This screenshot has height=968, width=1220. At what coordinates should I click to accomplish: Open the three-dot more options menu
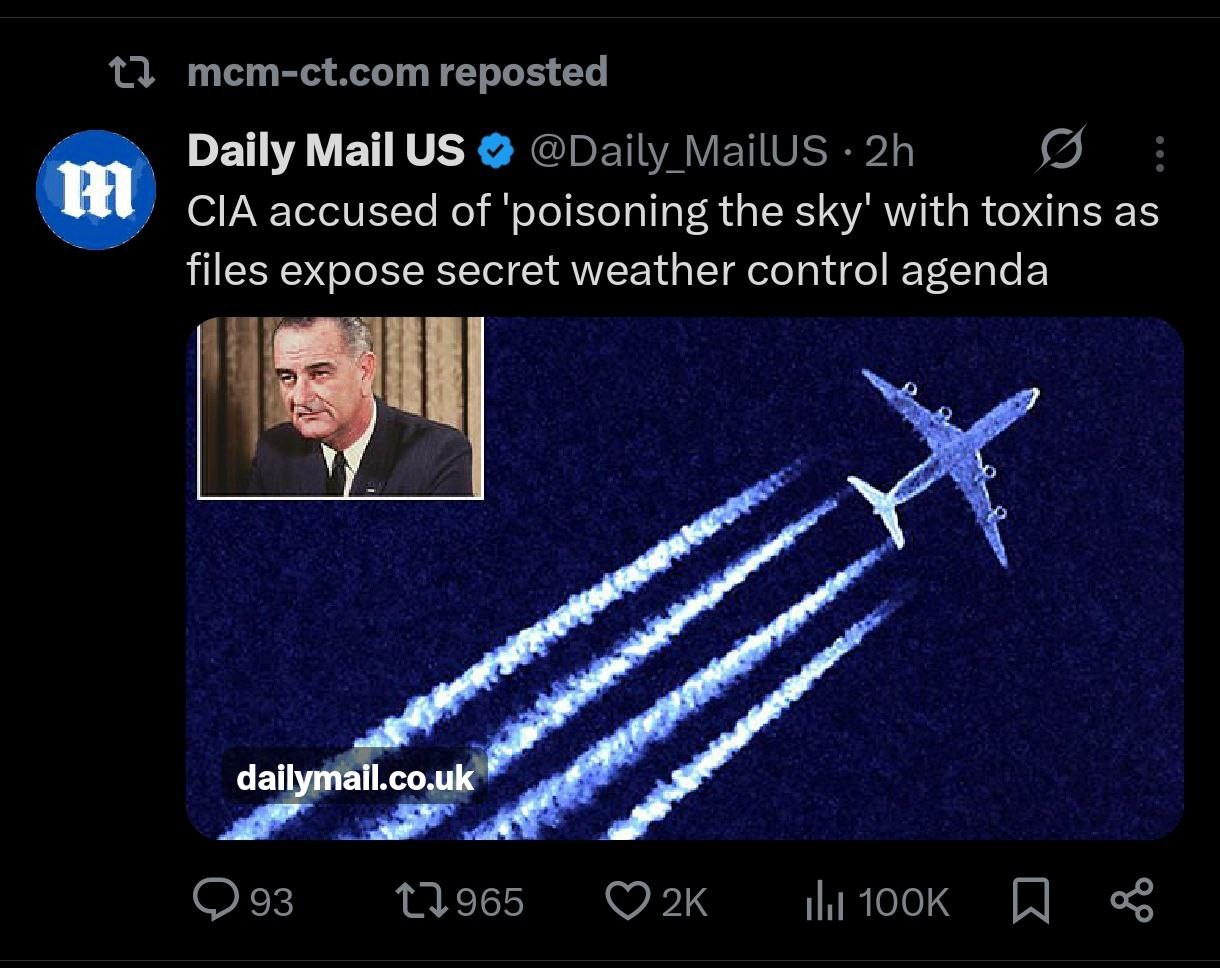(x=1159, y=153)
